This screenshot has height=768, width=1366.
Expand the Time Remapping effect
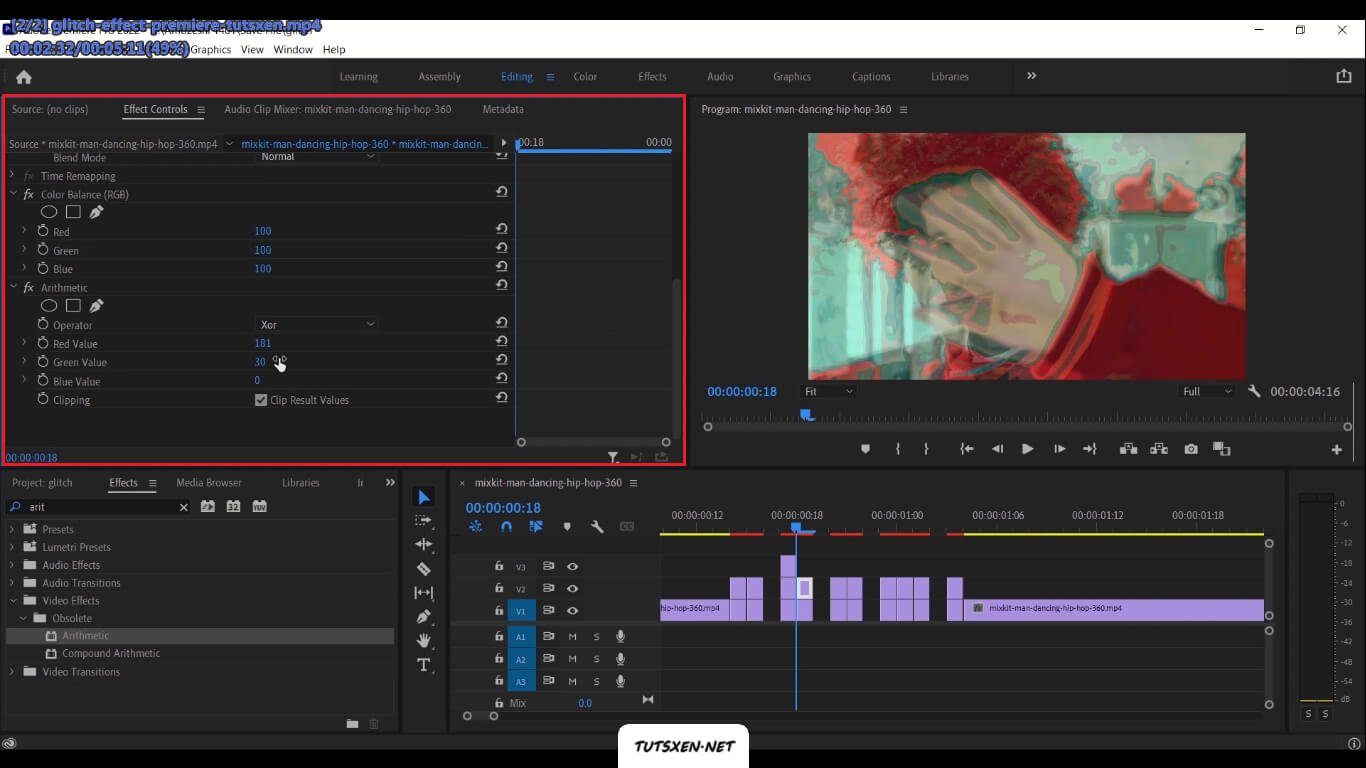pyautogui.click(x=12, y=176)
